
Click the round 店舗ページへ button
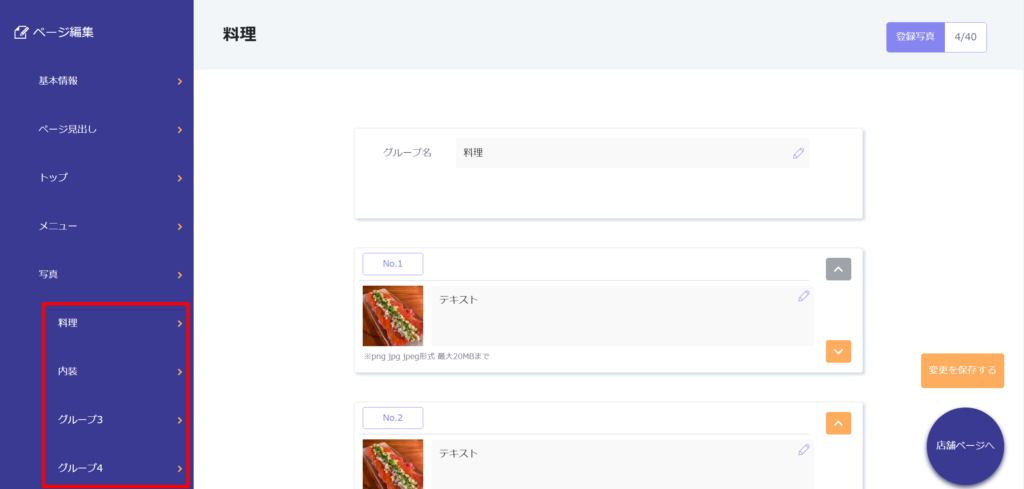coord(964,446)
